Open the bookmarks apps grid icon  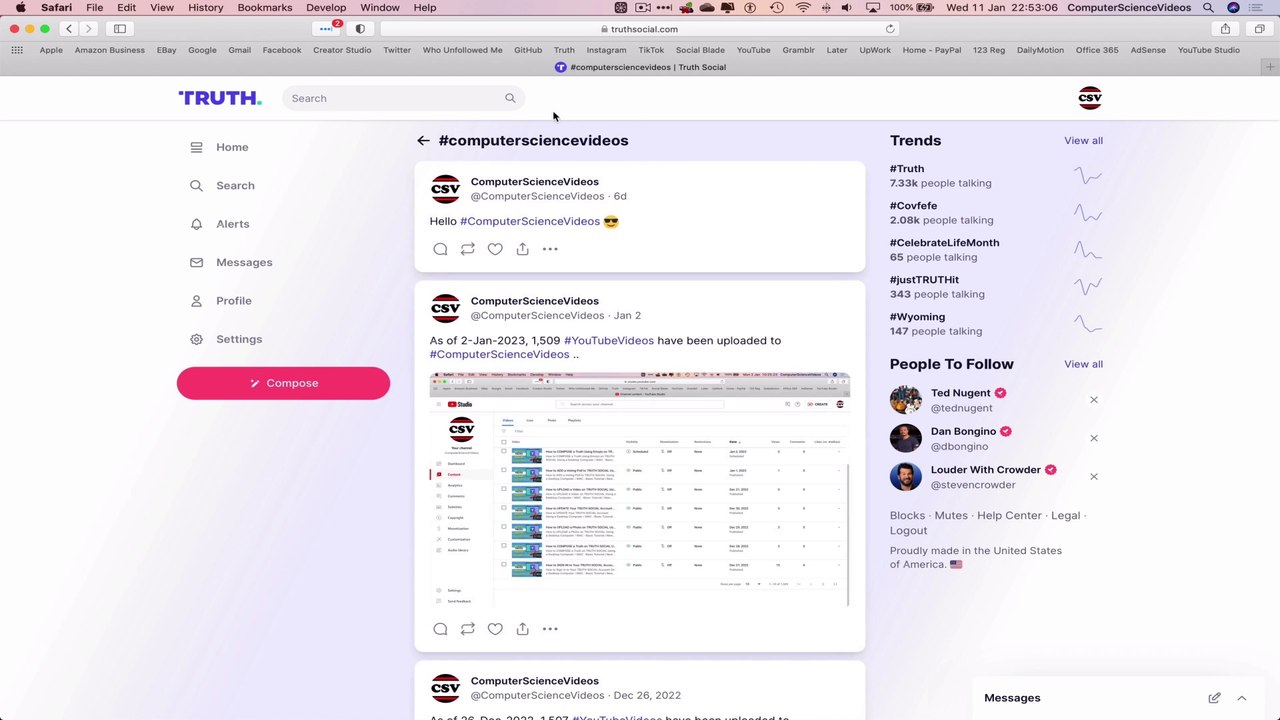[x=17, y=50]
